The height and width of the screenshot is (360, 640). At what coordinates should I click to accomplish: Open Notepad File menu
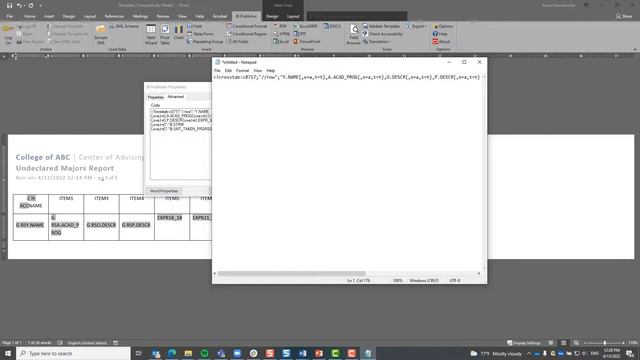[217, 71]
